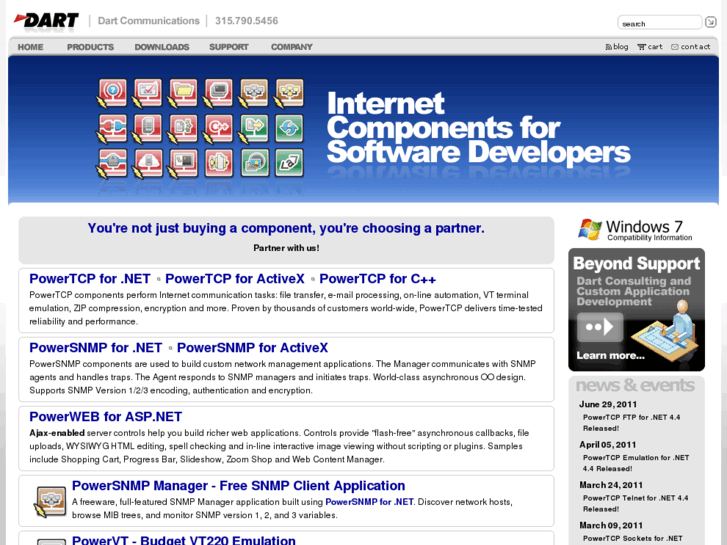727x545 pixels.
Task: Click the Beyond Support arrow play icon
Action: (x=600, y=327)
